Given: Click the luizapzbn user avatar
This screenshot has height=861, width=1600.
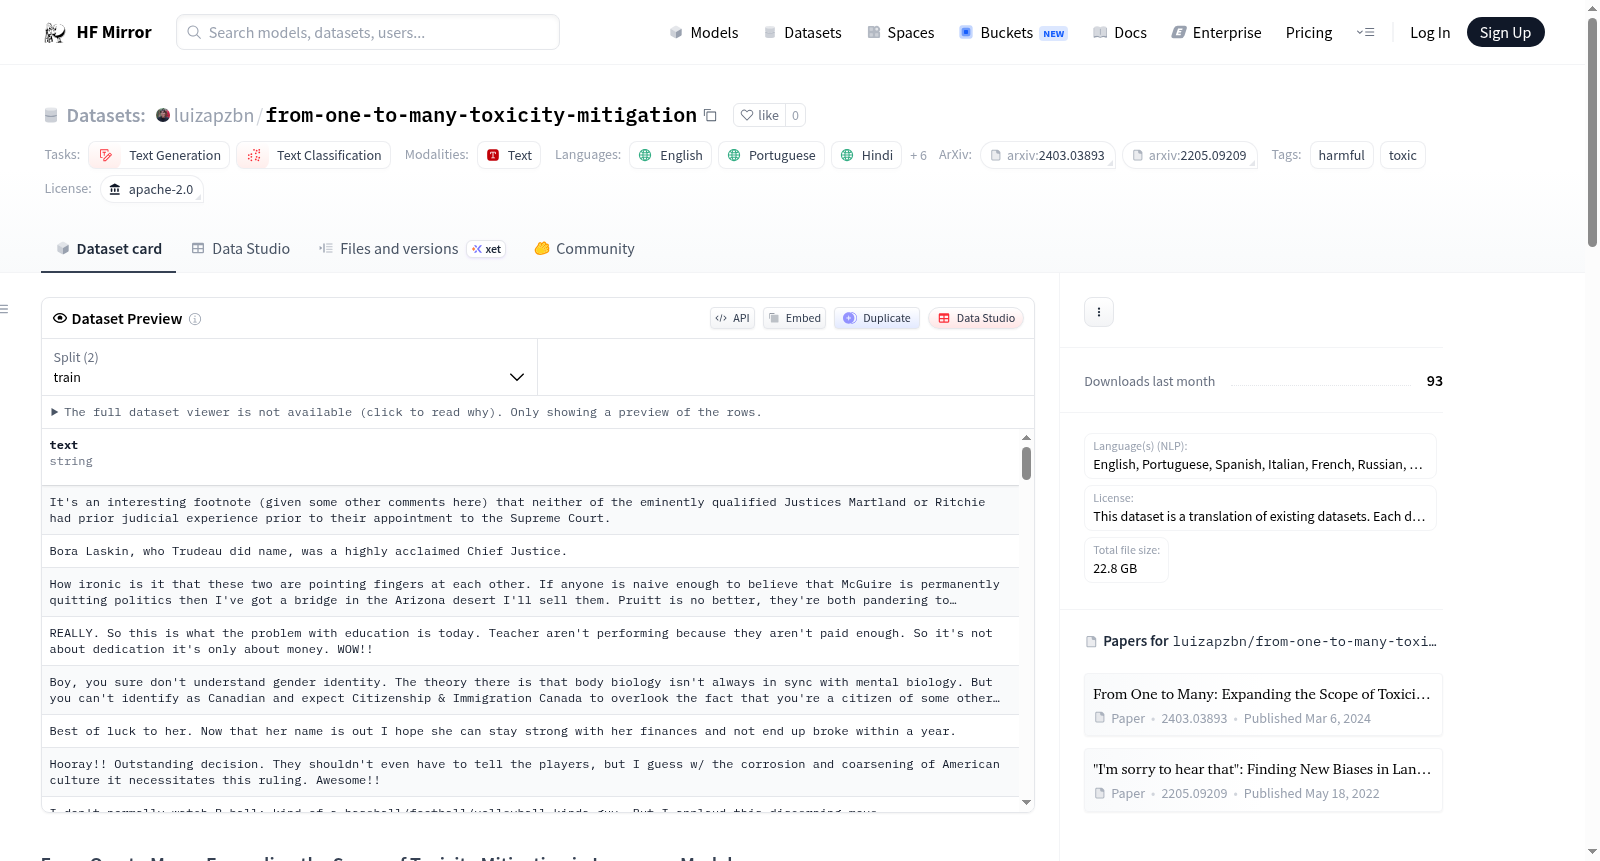Looking at the screenshot, I should pos(163,115).
